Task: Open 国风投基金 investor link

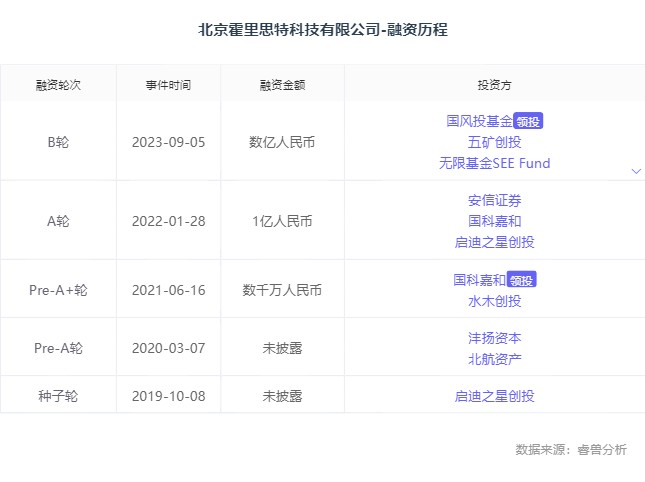Action: (479, 121)
